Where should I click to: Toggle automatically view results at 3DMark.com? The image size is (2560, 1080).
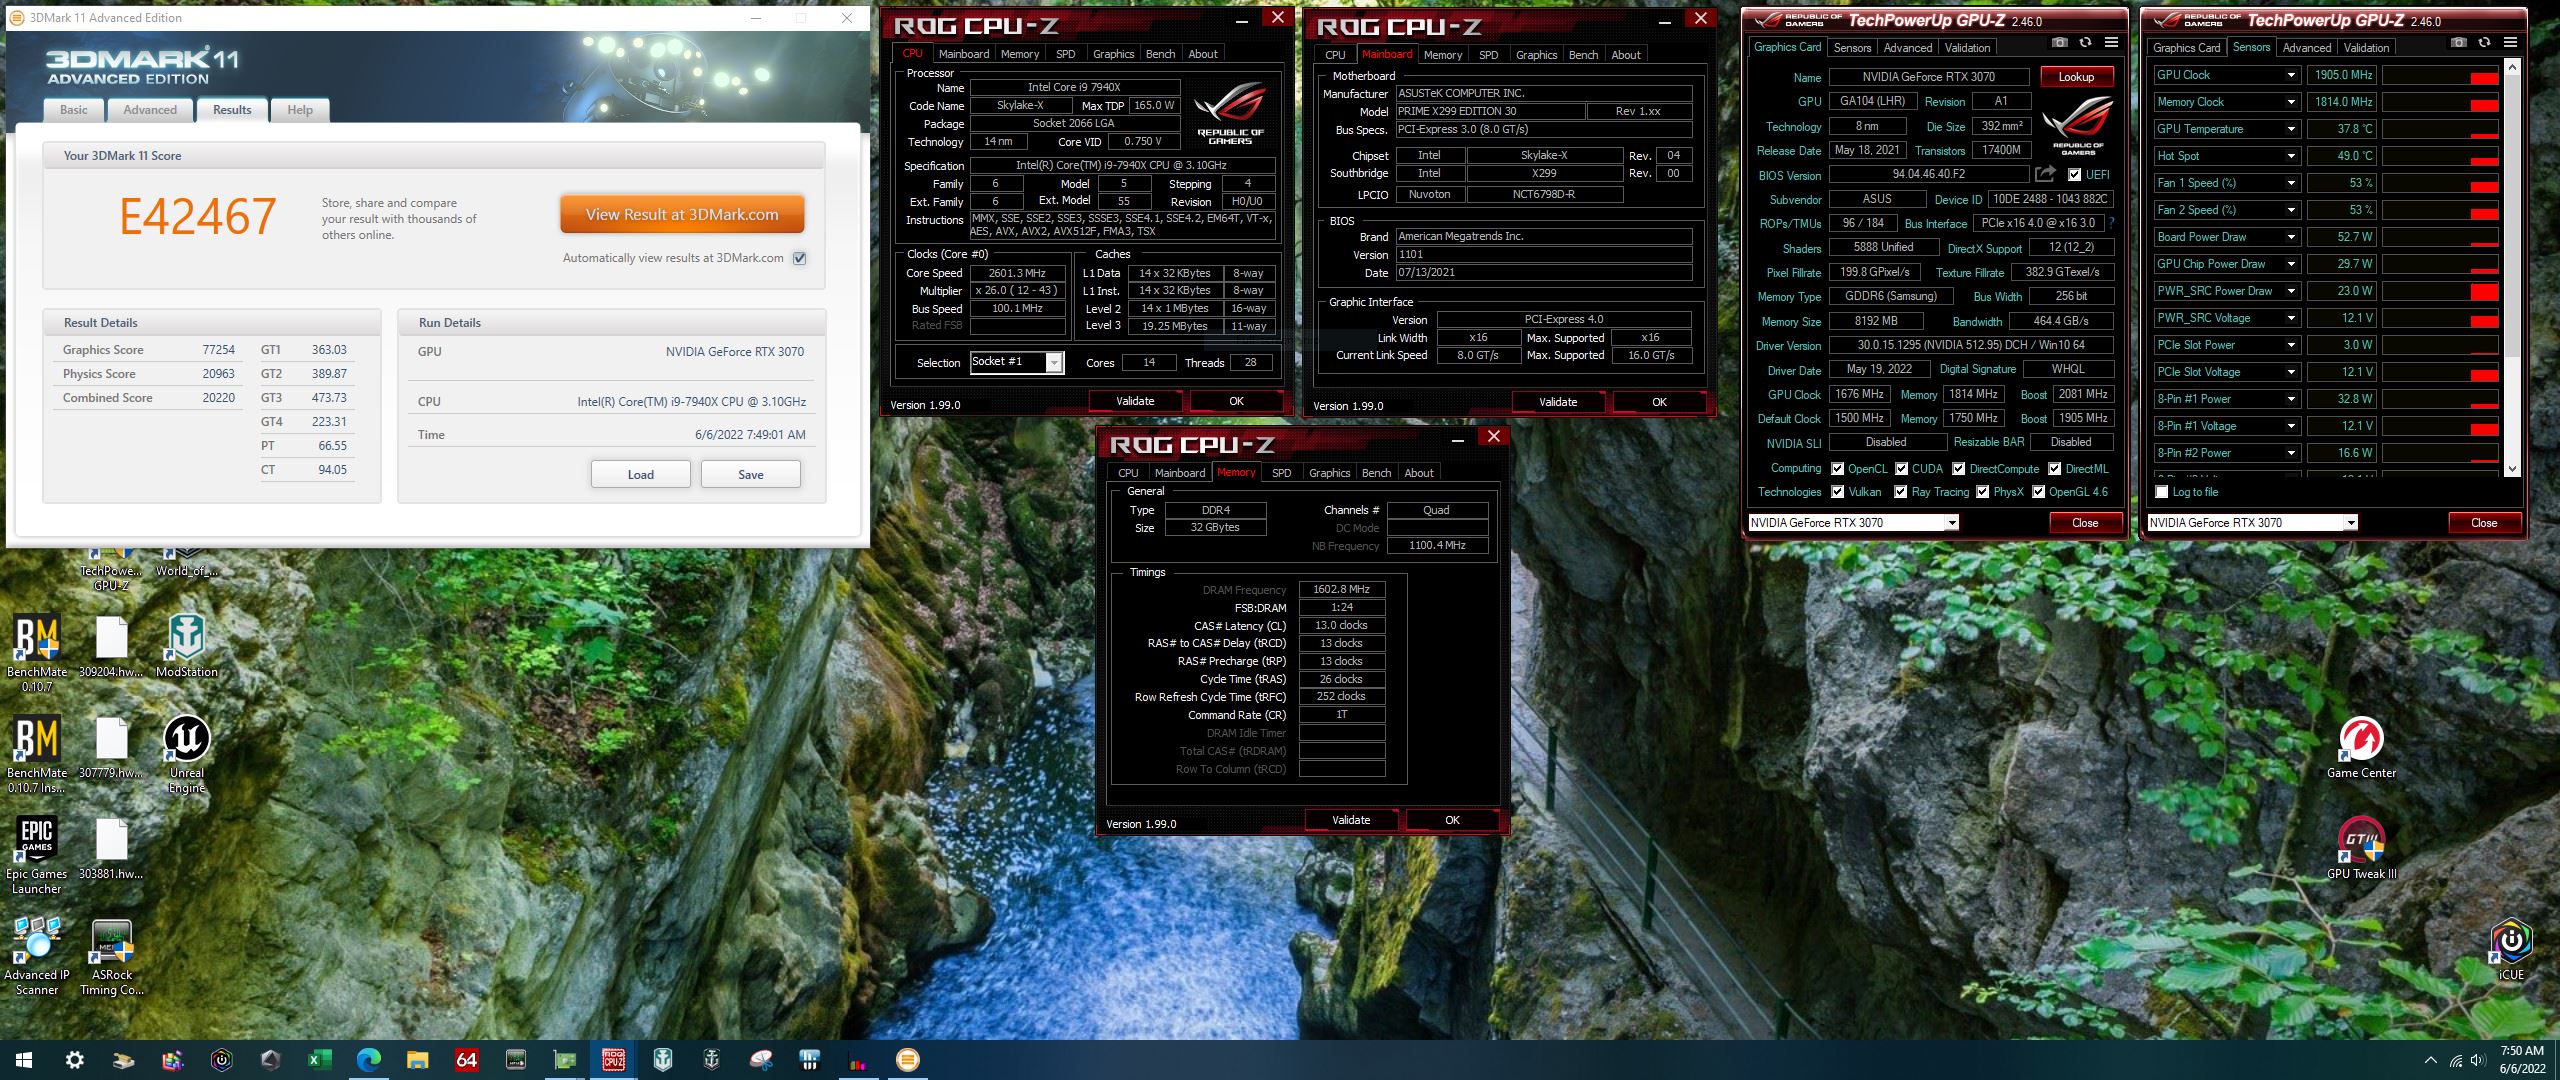click(x=799, y=258)
